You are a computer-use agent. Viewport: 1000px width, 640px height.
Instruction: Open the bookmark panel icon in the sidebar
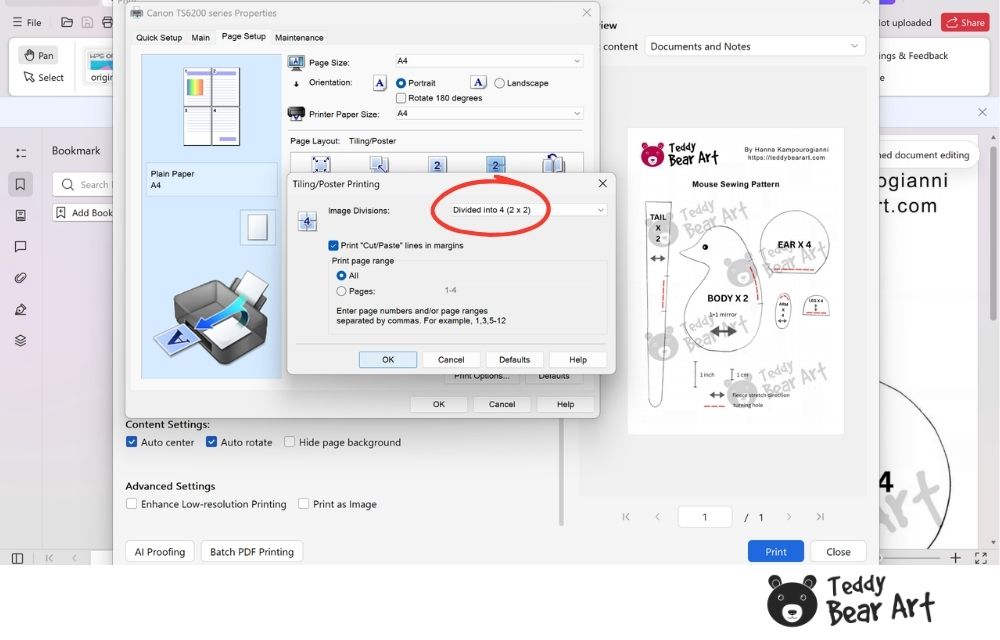pyautogui.click(x=20, y=184)
